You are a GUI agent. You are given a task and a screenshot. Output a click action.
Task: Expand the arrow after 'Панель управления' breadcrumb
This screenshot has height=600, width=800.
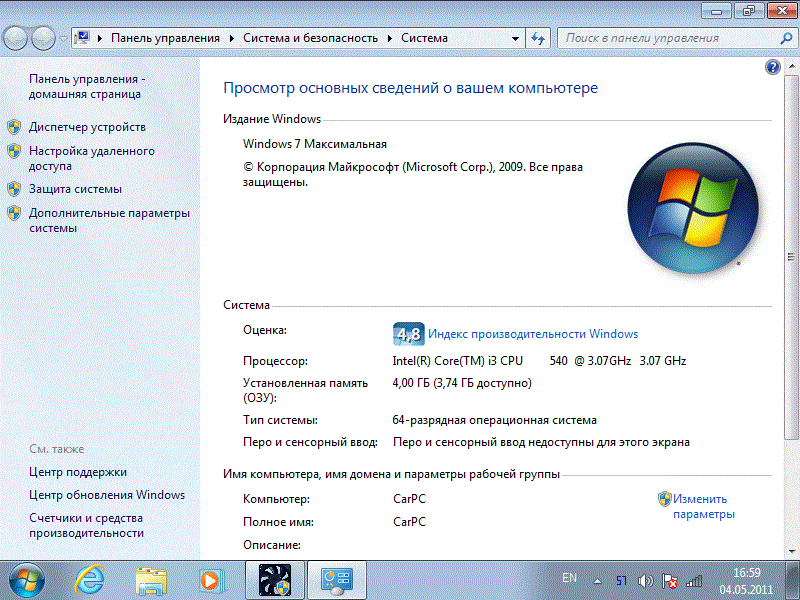point(231,38)
